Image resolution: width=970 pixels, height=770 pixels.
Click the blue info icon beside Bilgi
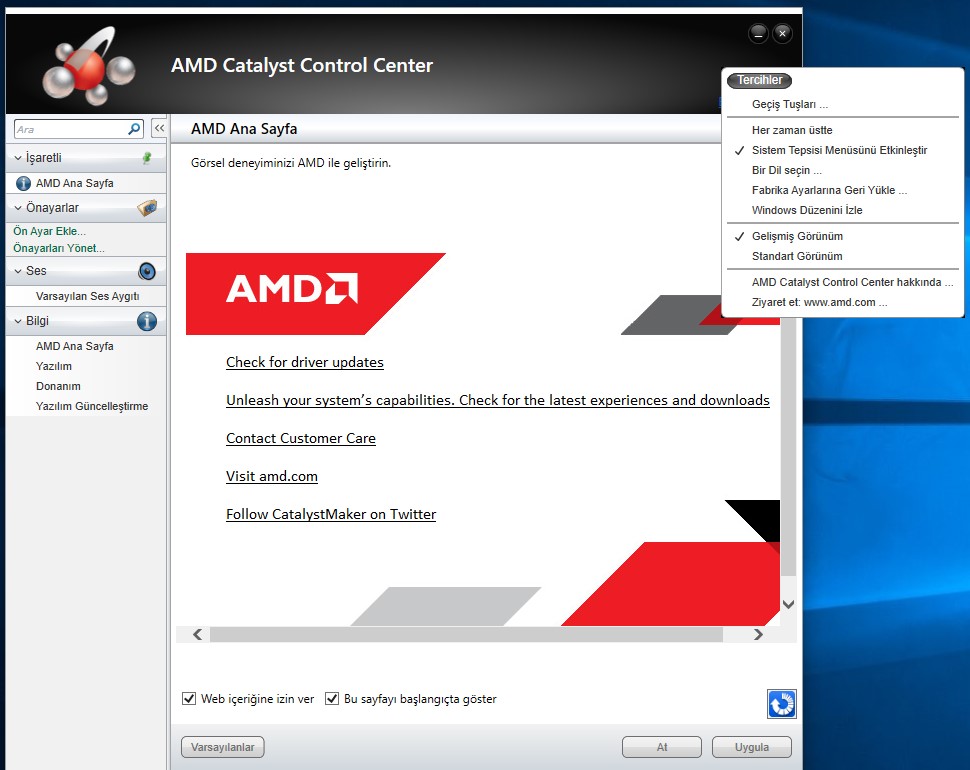[147, 321]
